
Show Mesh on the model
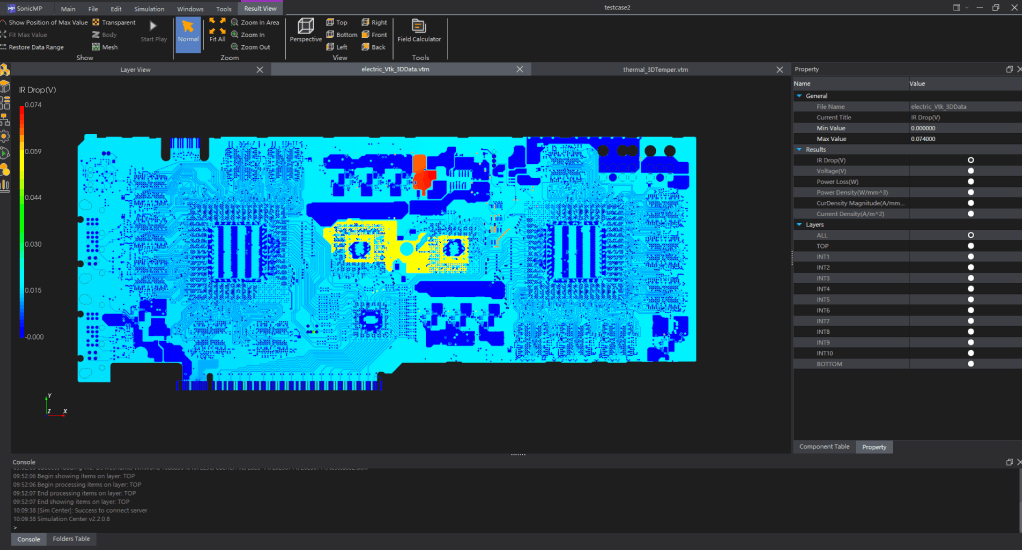[105, 47]
